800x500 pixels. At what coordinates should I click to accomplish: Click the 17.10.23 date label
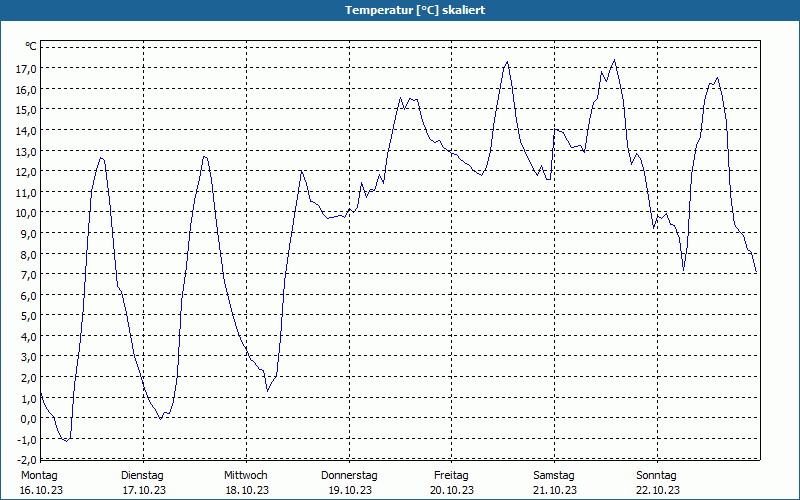[x=144, y=490]
